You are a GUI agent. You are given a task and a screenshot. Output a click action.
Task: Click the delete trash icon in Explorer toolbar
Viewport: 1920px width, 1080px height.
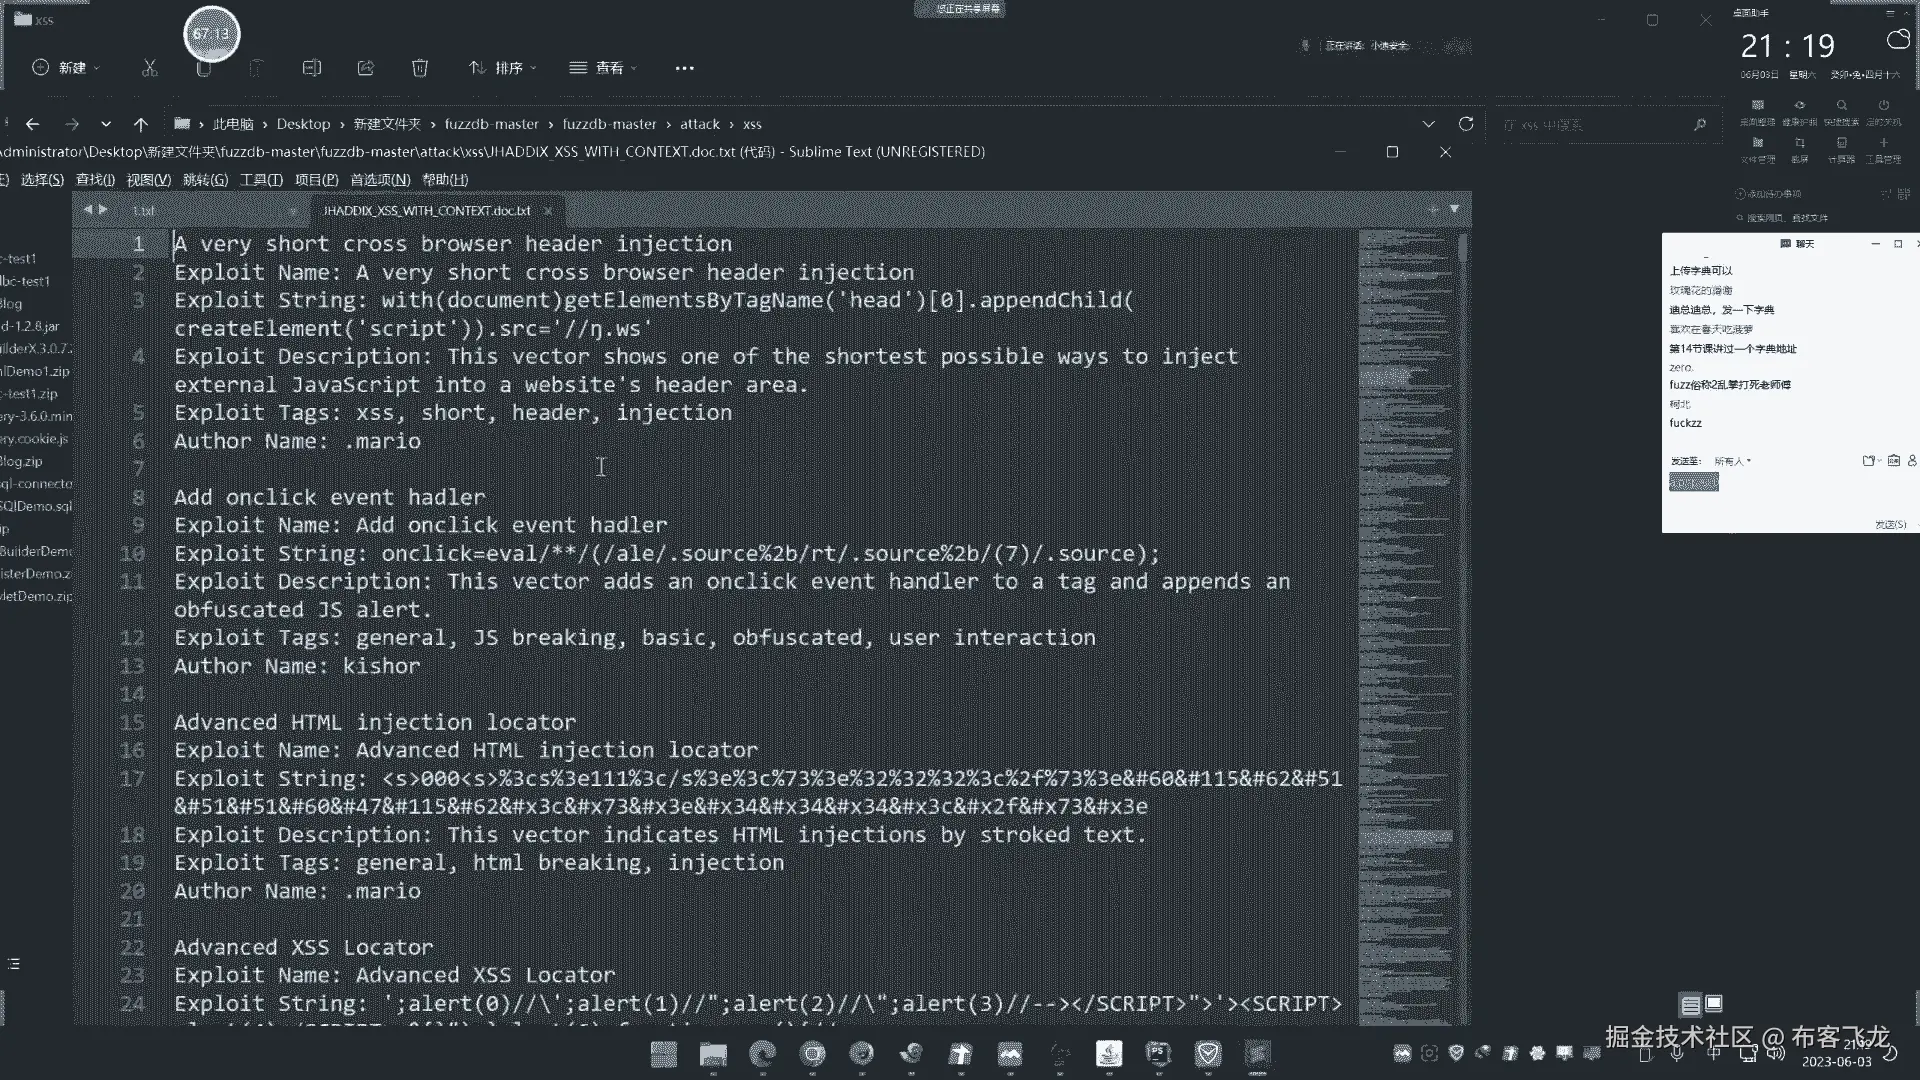(420, 68)
